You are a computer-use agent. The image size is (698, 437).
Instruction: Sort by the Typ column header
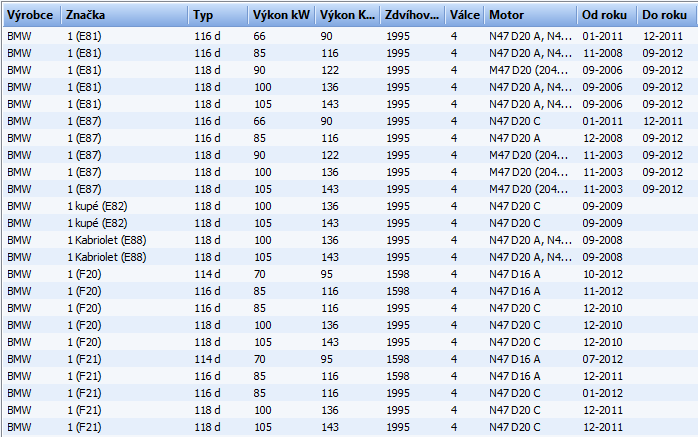click(x=217, y=16)
